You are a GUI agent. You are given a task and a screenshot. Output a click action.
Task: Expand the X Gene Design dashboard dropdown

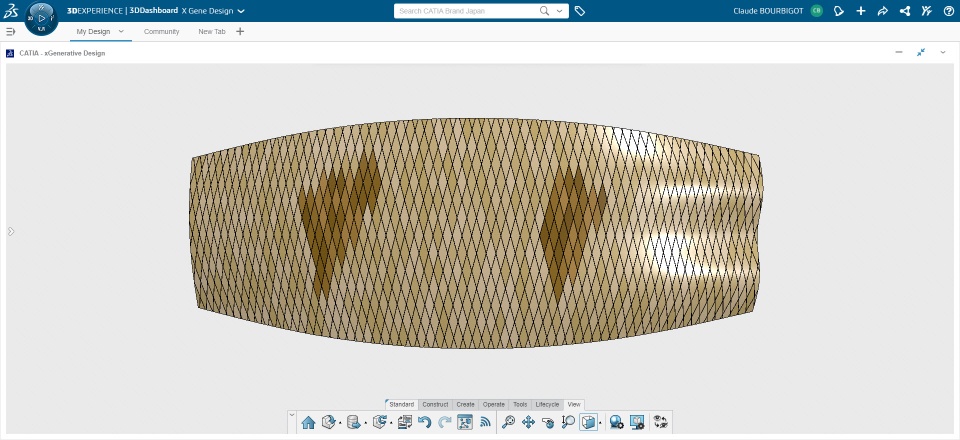pos(241,11)
